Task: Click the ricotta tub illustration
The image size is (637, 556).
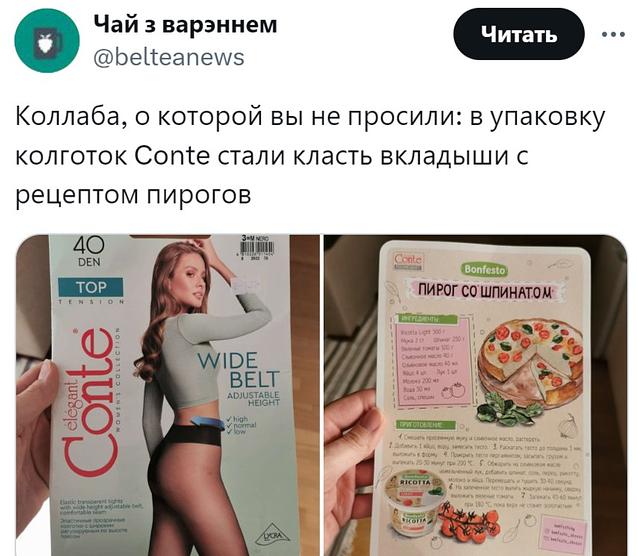Action: point(414,503)
